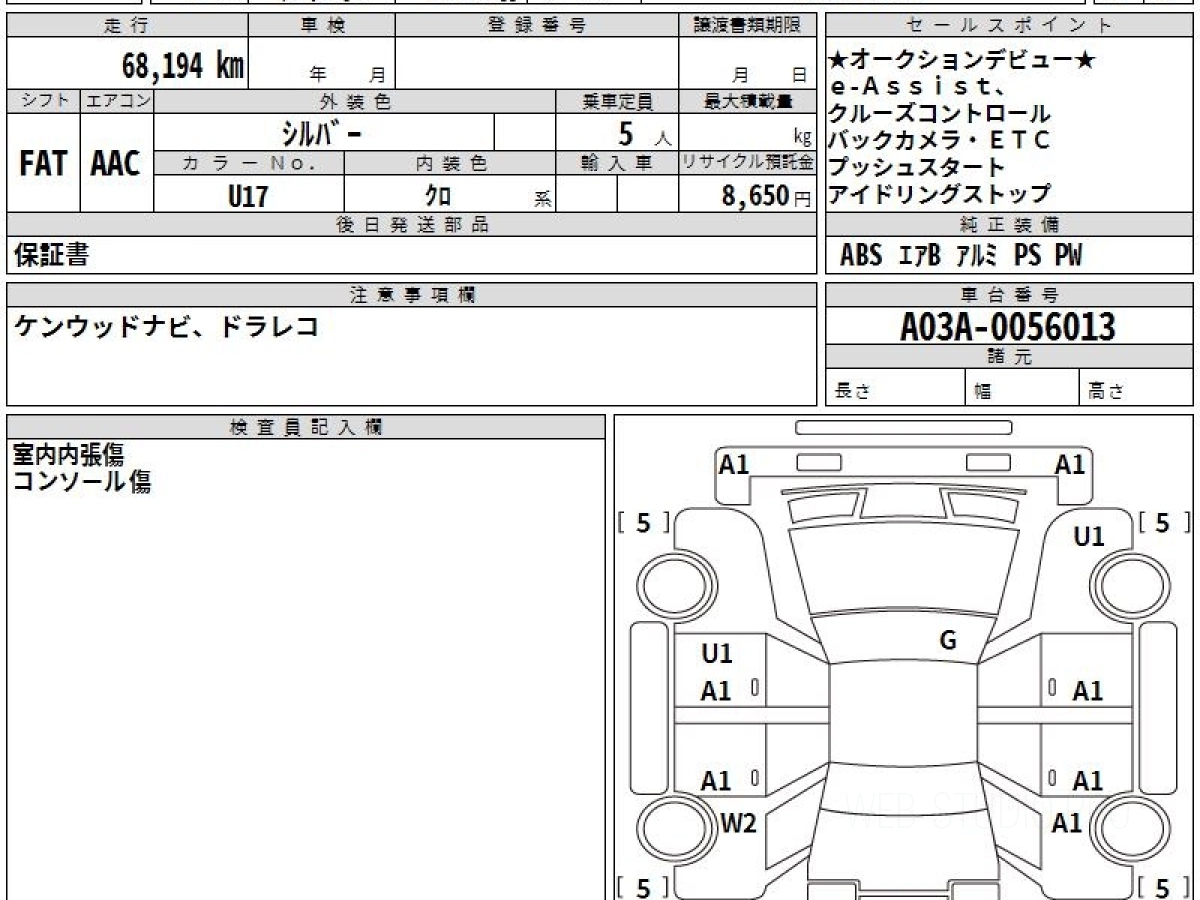Click the 内装色 label
Screen dimensions: 1200x900
click(450, 163)
